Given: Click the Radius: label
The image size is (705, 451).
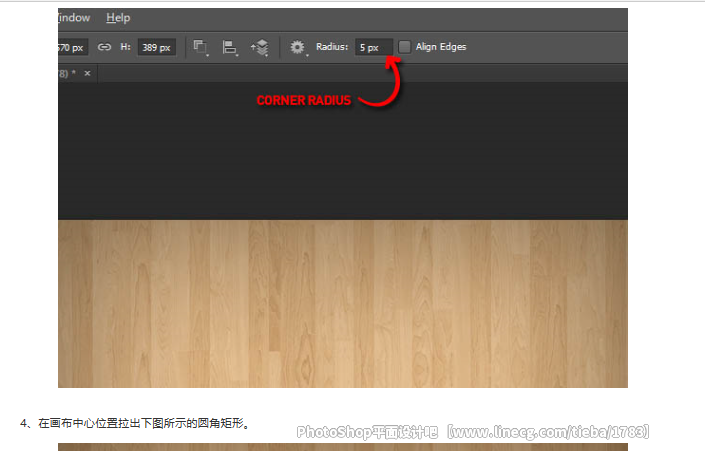Looking at the screenshot, I should click(332, 47).
